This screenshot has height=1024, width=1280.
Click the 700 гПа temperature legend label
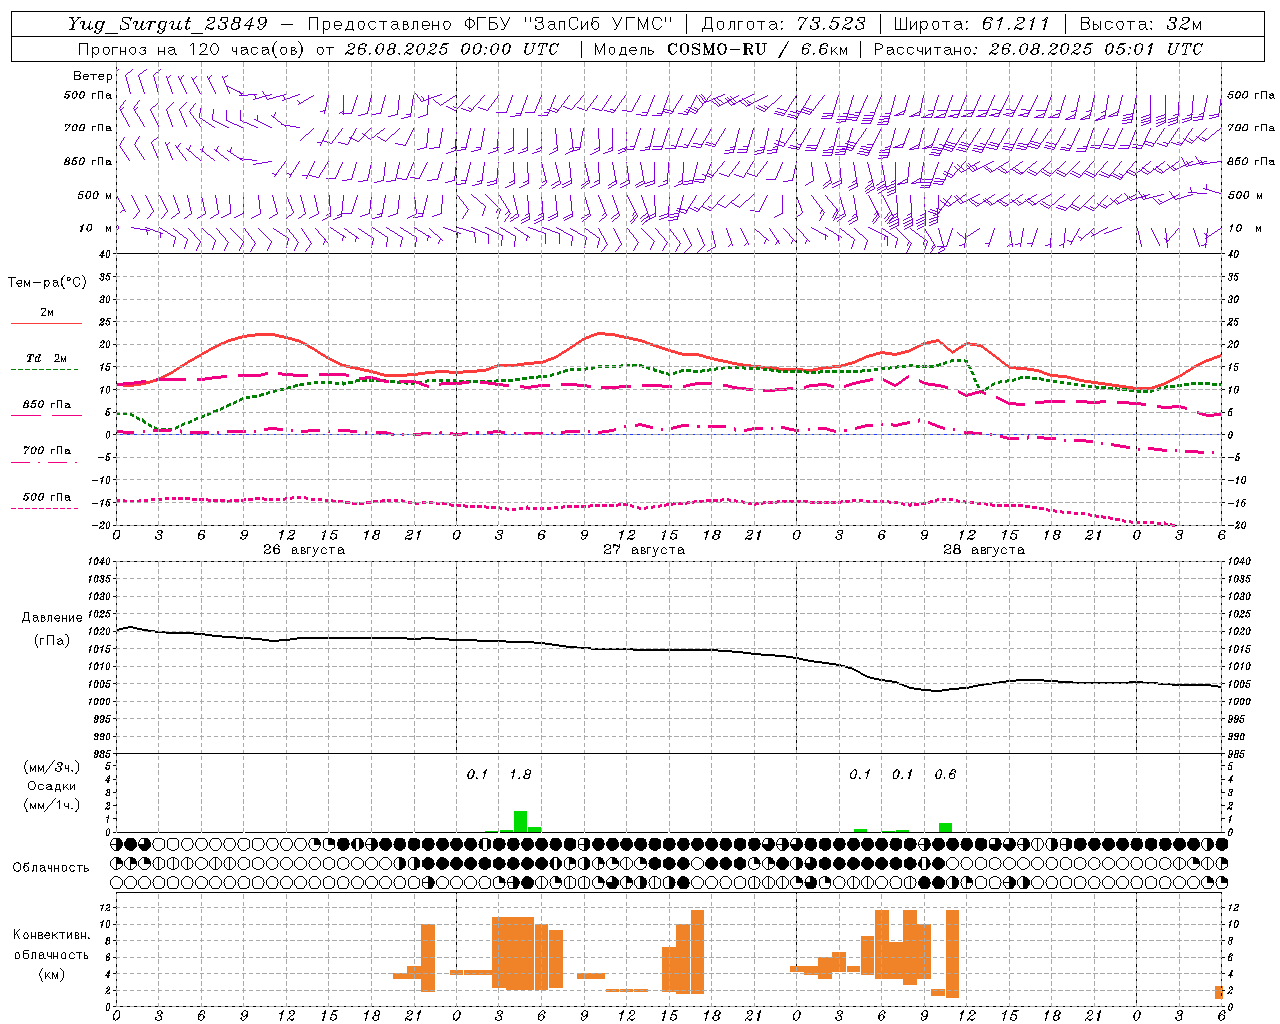coord(47,451)
